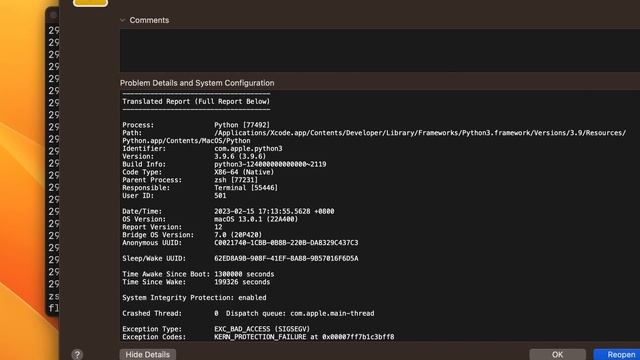Image resolution: width=640 pixels, height=360 pixels.
Task: Select the 'Python [77492]' process value
Action: 242,125
